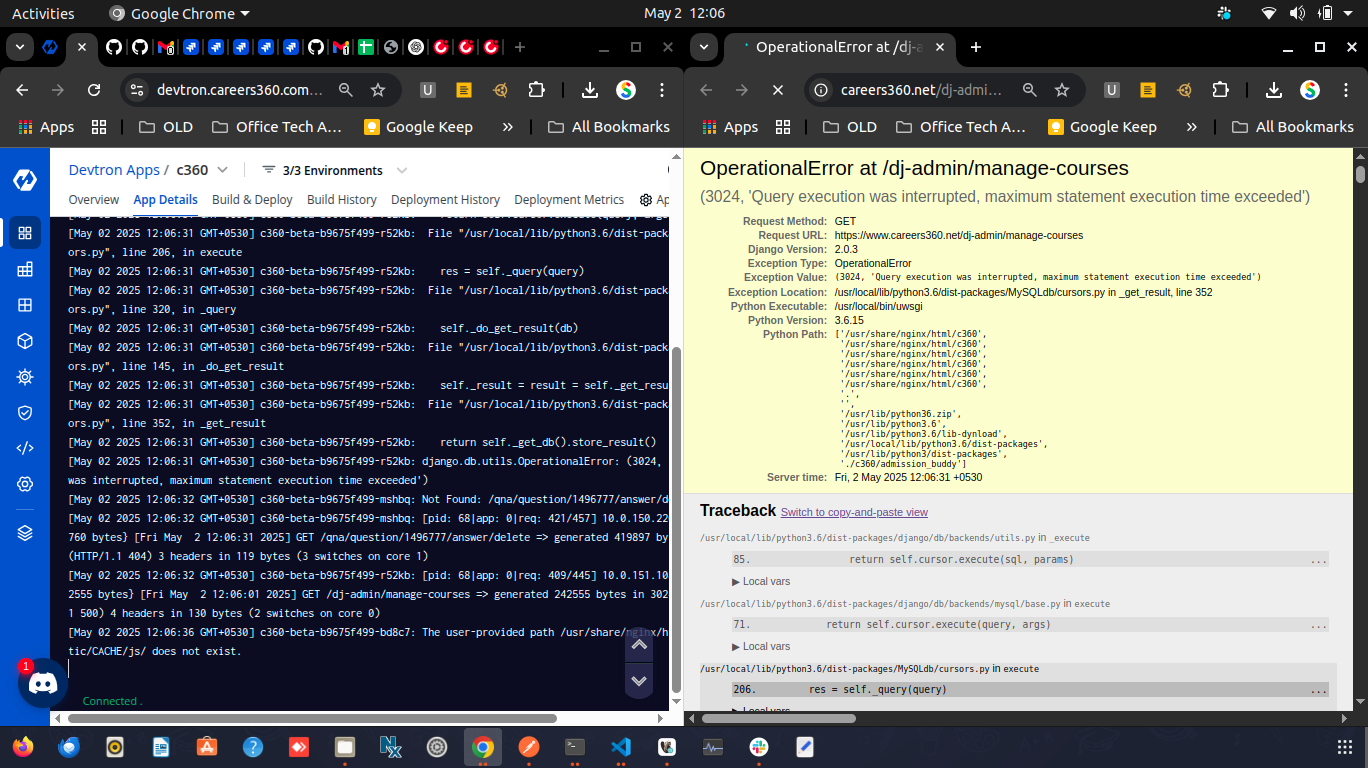1368x768 pixels.
Task: Focus the careers360.net address bar
Action: [920, 90]
